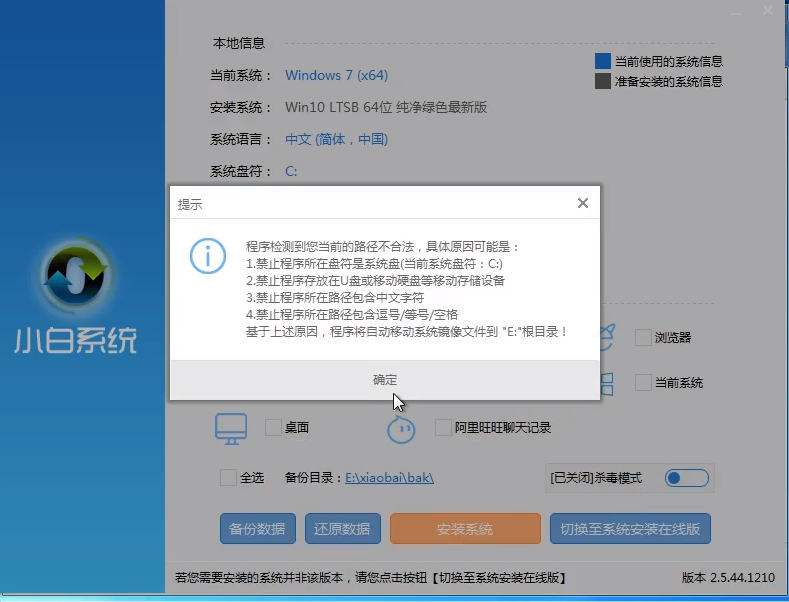Check the 当前系统 checkbox
This screenshot has width=789, height=602.
(x=643, y=383)
